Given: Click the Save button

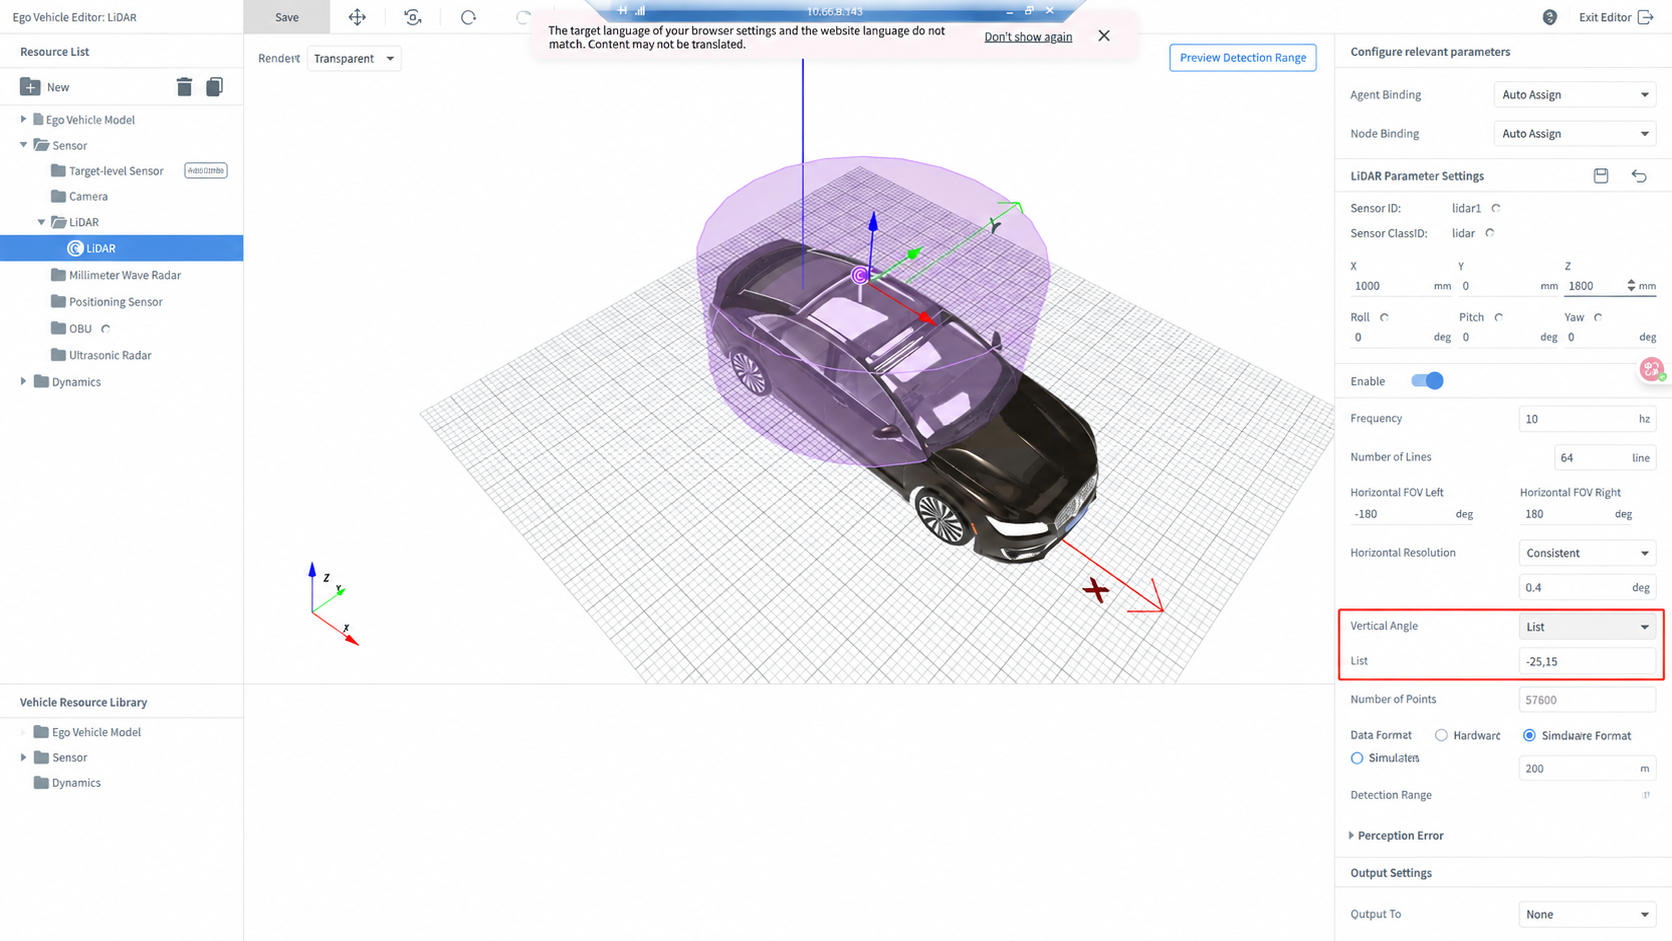Looking at the screenshot, I should [287, 17].
